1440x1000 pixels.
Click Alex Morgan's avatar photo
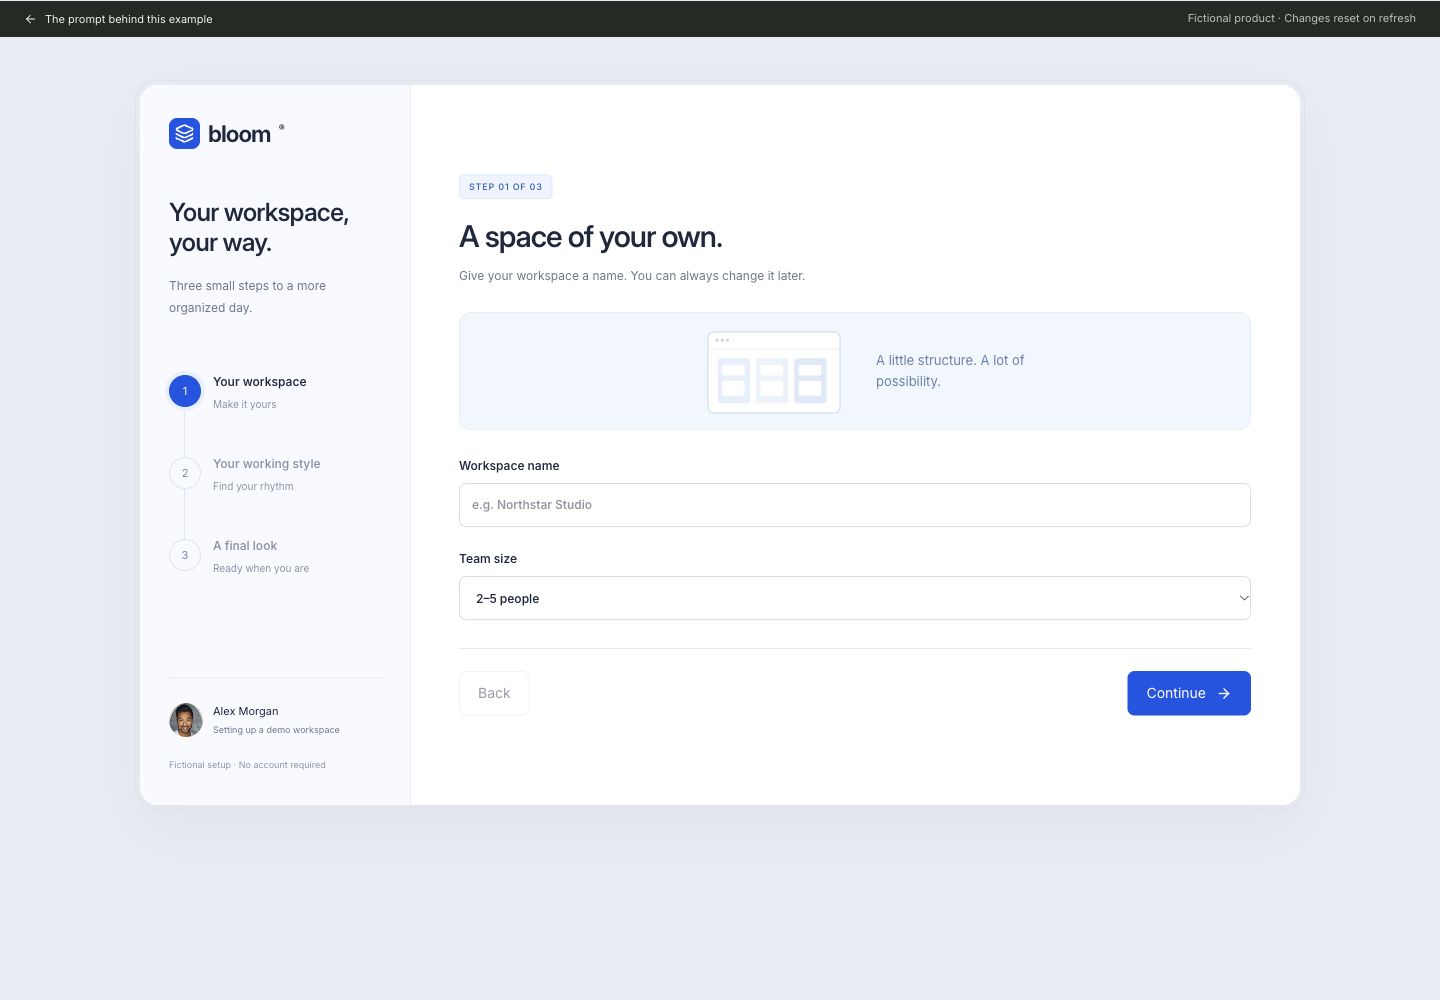click(x=186, y=720)
